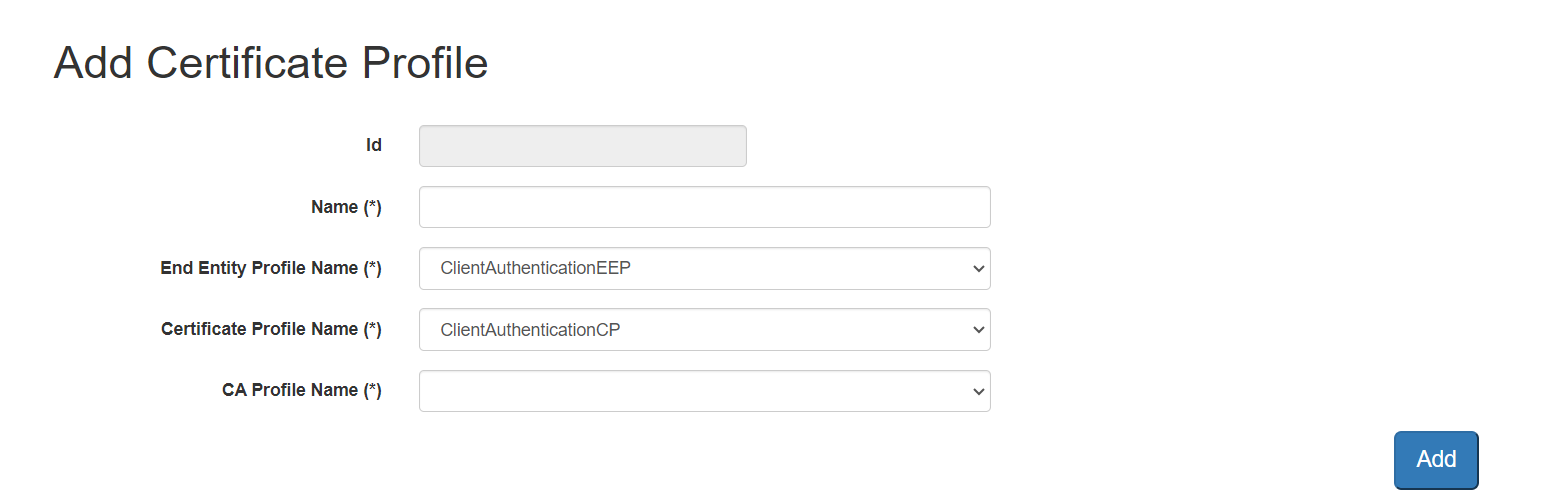Click the "End Entity Profile Name (*)" label
Image resolution: width=1548 pixels, height=495 pixels.
click(x=271, y=268)
